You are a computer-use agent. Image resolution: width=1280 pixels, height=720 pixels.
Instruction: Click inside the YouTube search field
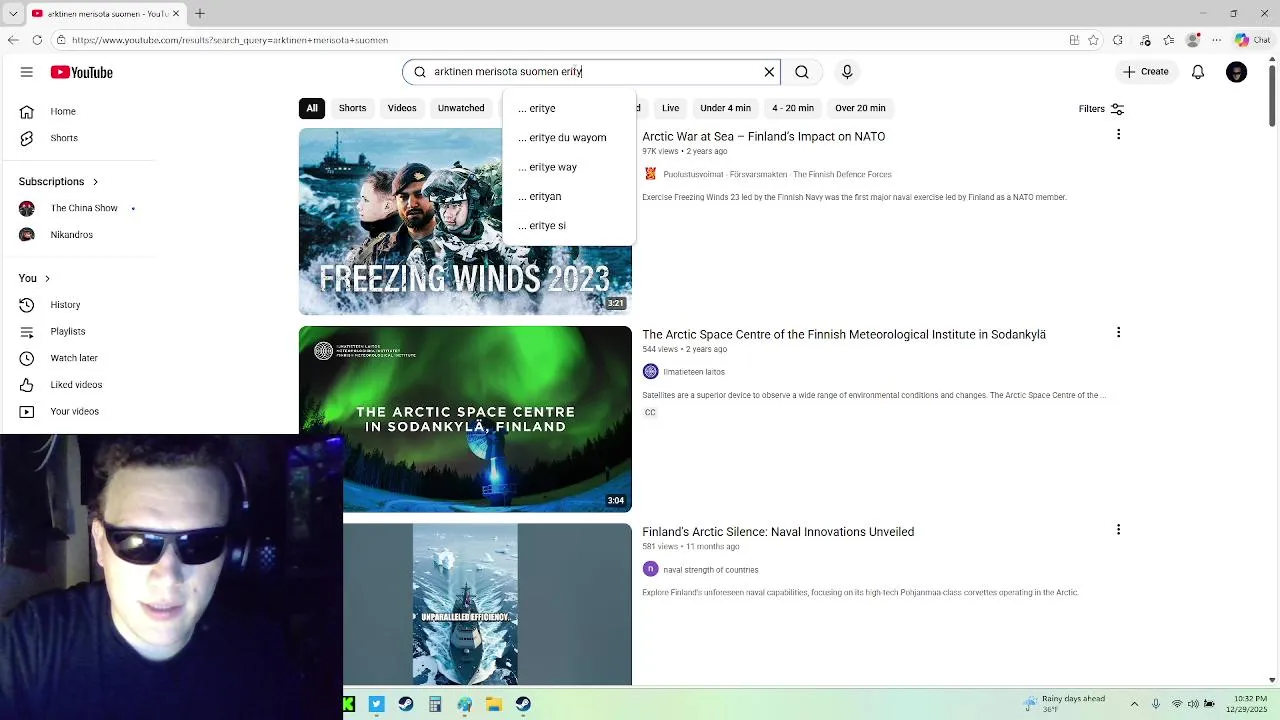pos(590,72)
